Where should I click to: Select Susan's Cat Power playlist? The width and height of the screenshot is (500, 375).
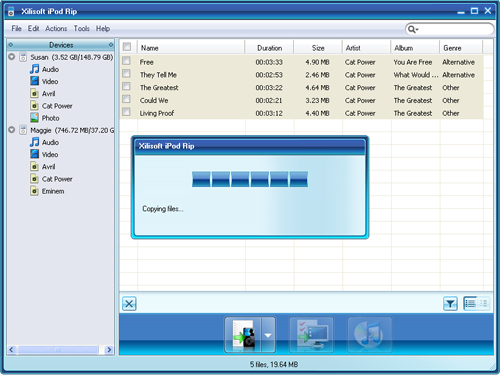pyautogui.click(x=51, y=106)
